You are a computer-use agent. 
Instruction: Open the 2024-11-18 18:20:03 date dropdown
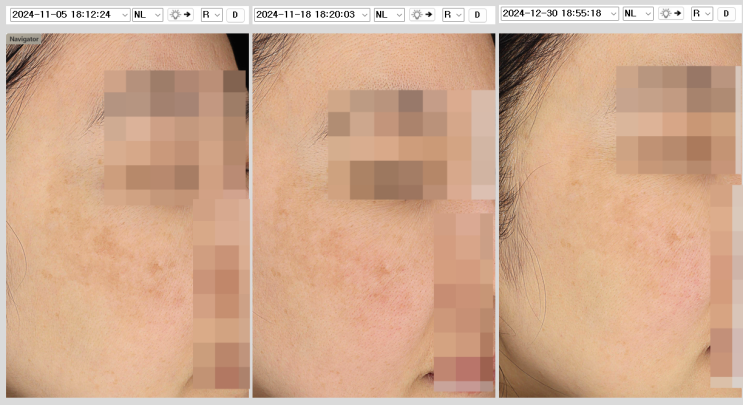(x=312, y=15)
